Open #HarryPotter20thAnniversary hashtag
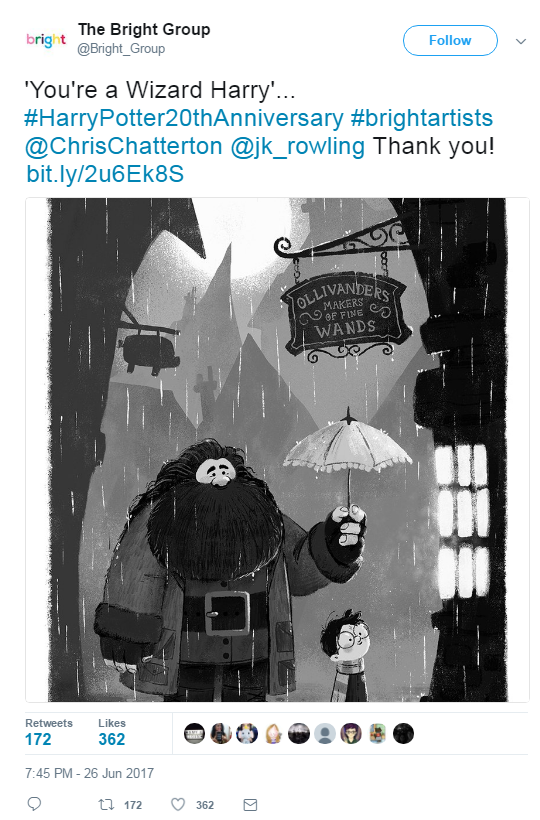The height and width of the screenshot is (820, 540). (184, 118)
